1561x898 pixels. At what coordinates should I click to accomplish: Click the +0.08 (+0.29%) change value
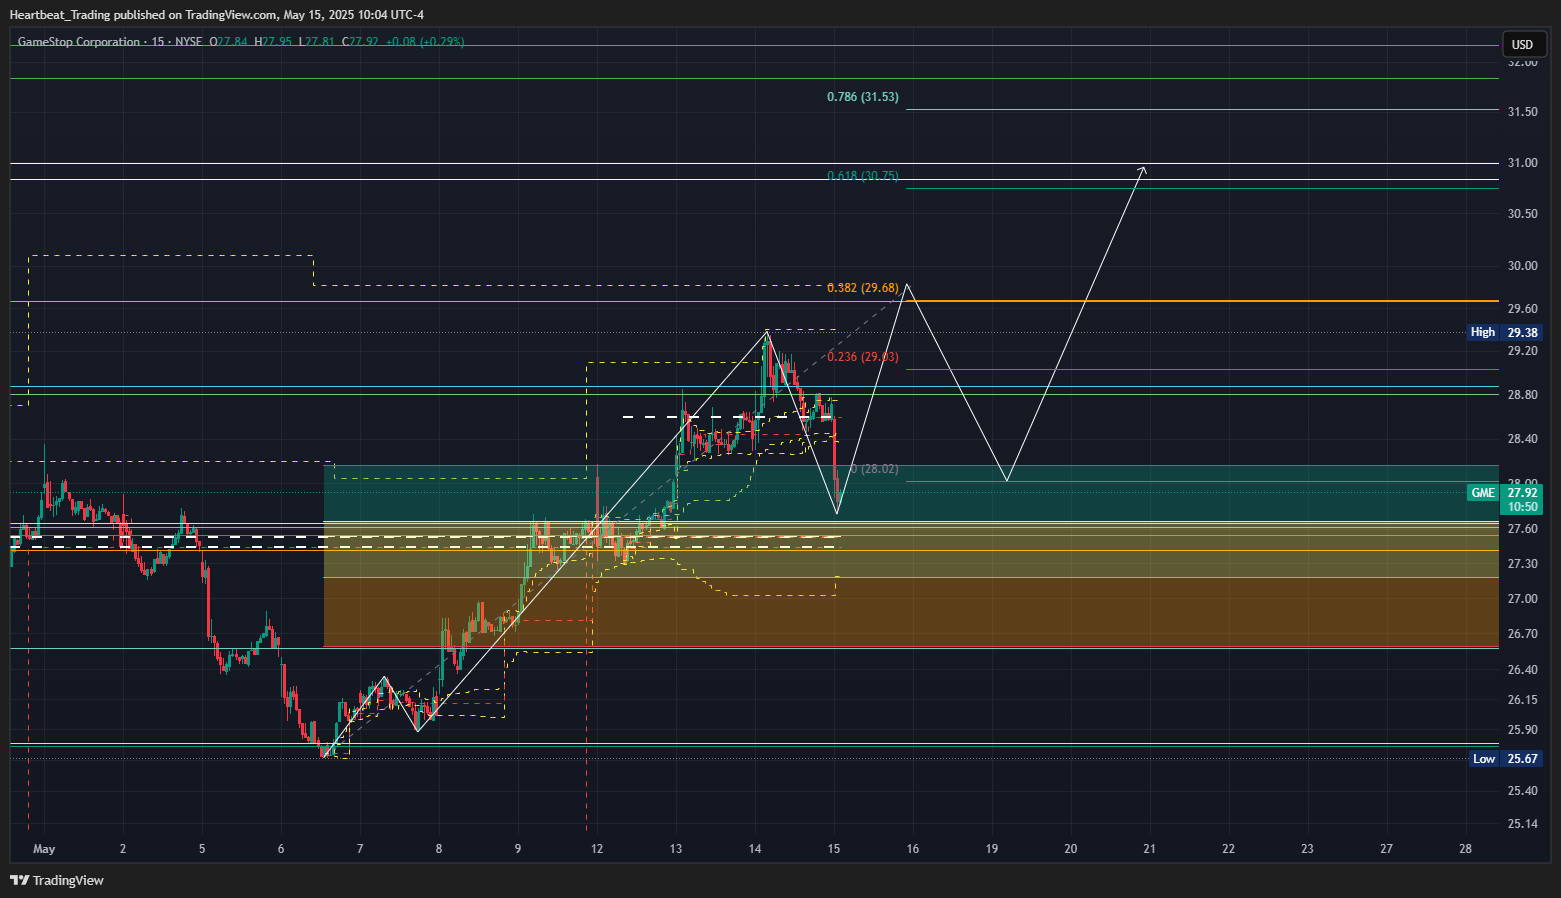[x=424, y=42]
